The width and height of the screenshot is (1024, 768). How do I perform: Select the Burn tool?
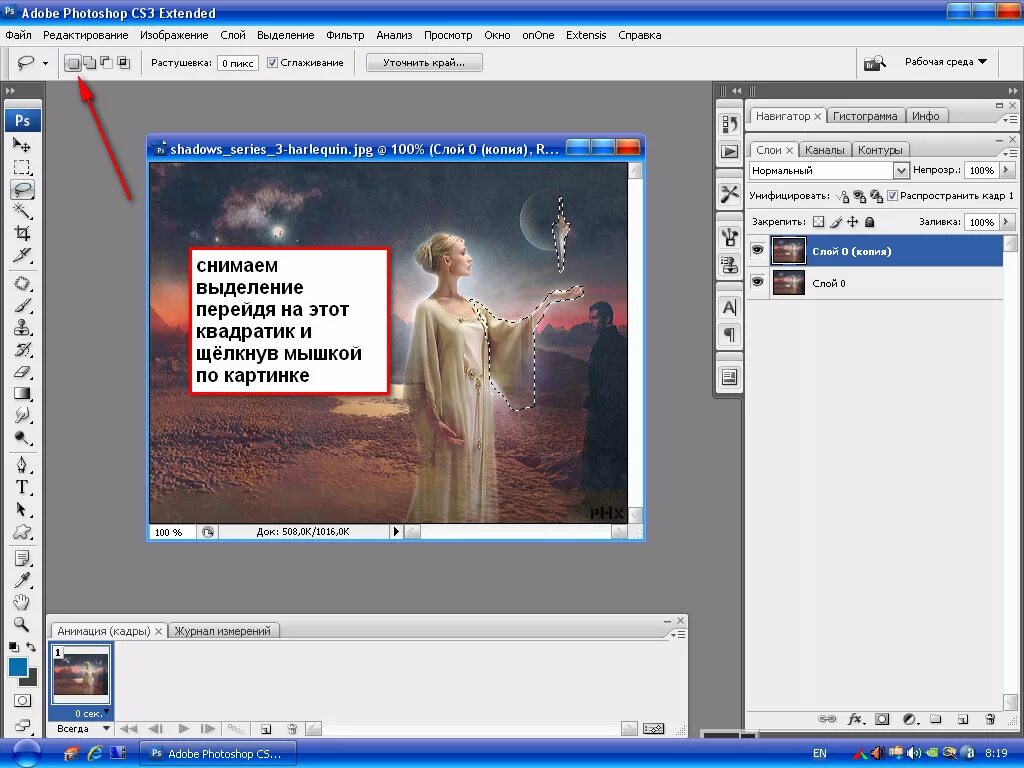point(22,438)
